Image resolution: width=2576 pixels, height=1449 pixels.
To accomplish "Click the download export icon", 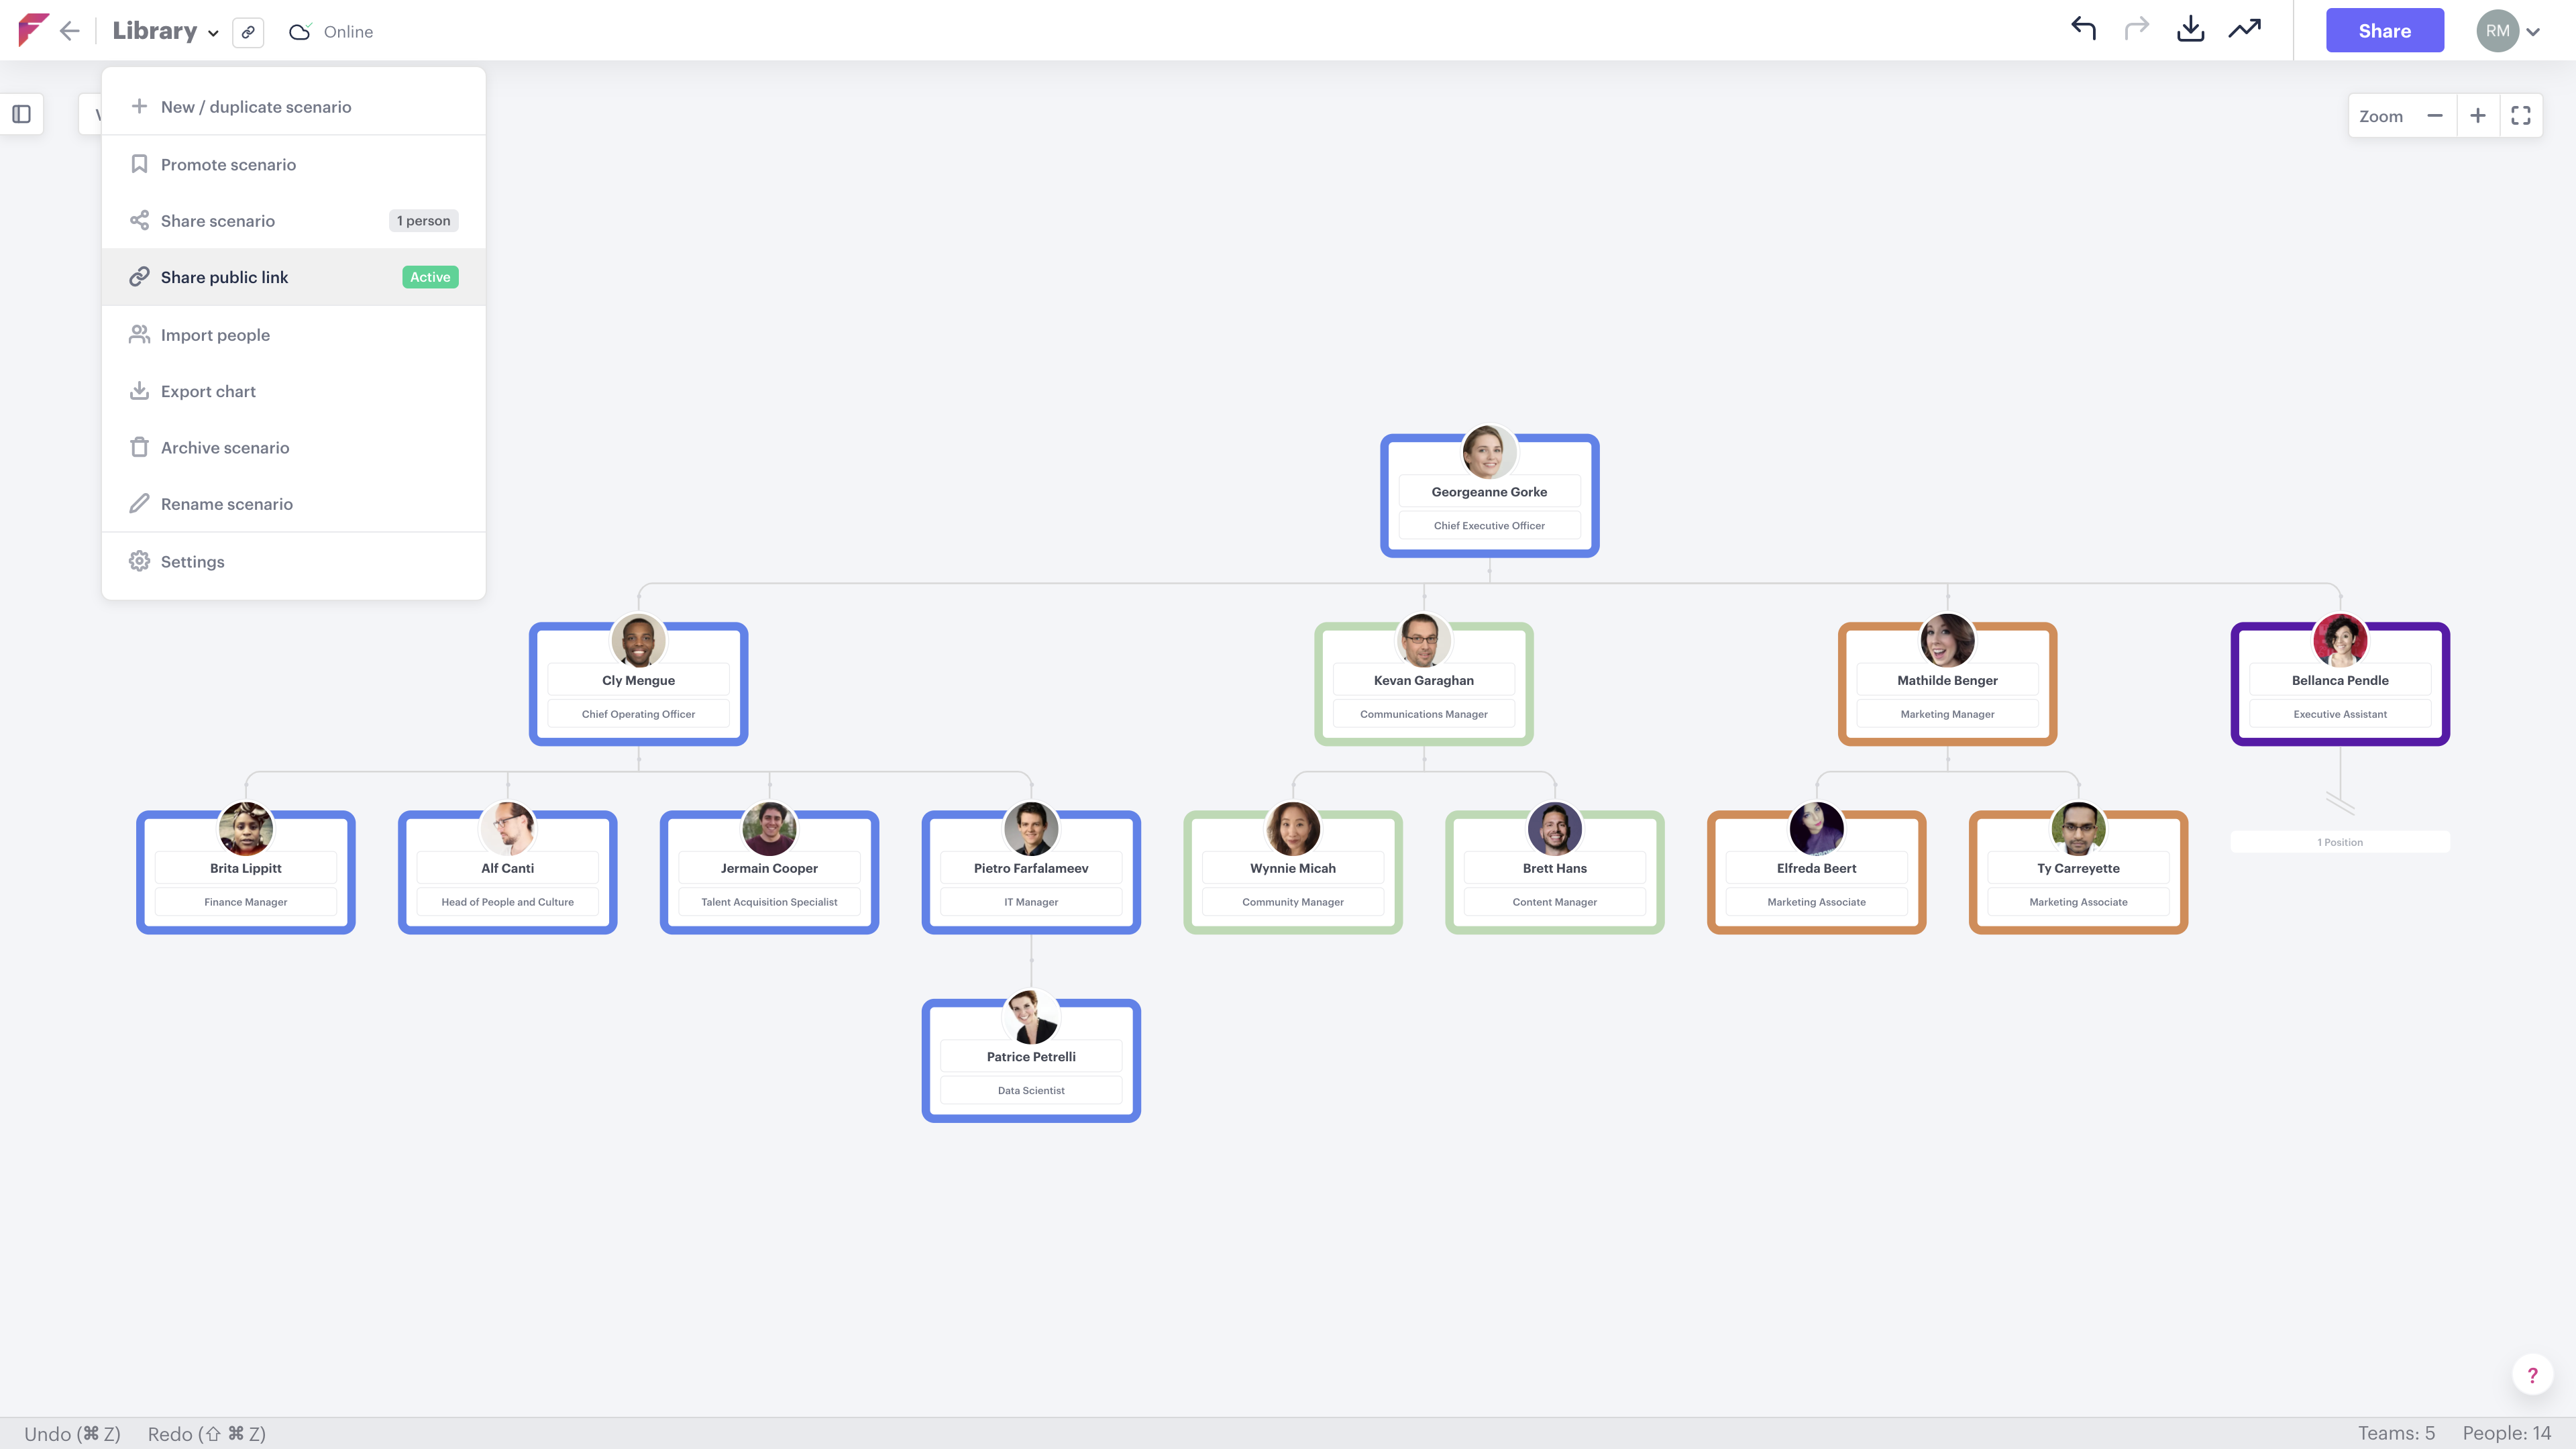I will click(2190, 30).
